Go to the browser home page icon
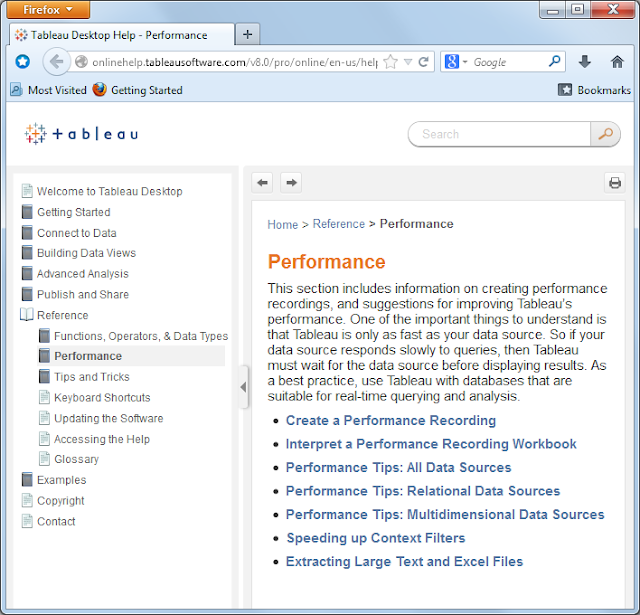 point(617,62)
